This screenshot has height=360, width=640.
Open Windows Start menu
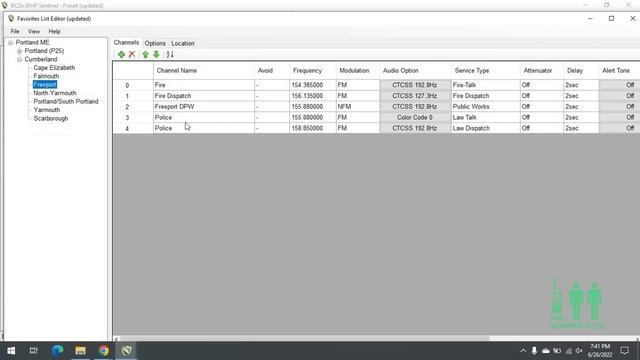(11, 351)
